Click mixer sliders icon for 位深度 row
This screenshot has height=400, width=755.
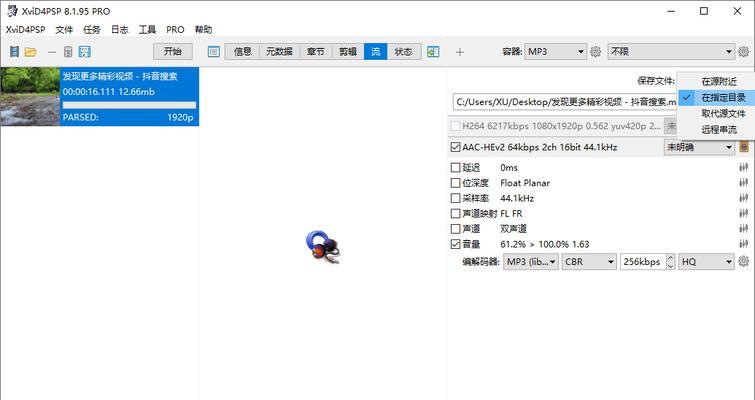coord(743,183)
